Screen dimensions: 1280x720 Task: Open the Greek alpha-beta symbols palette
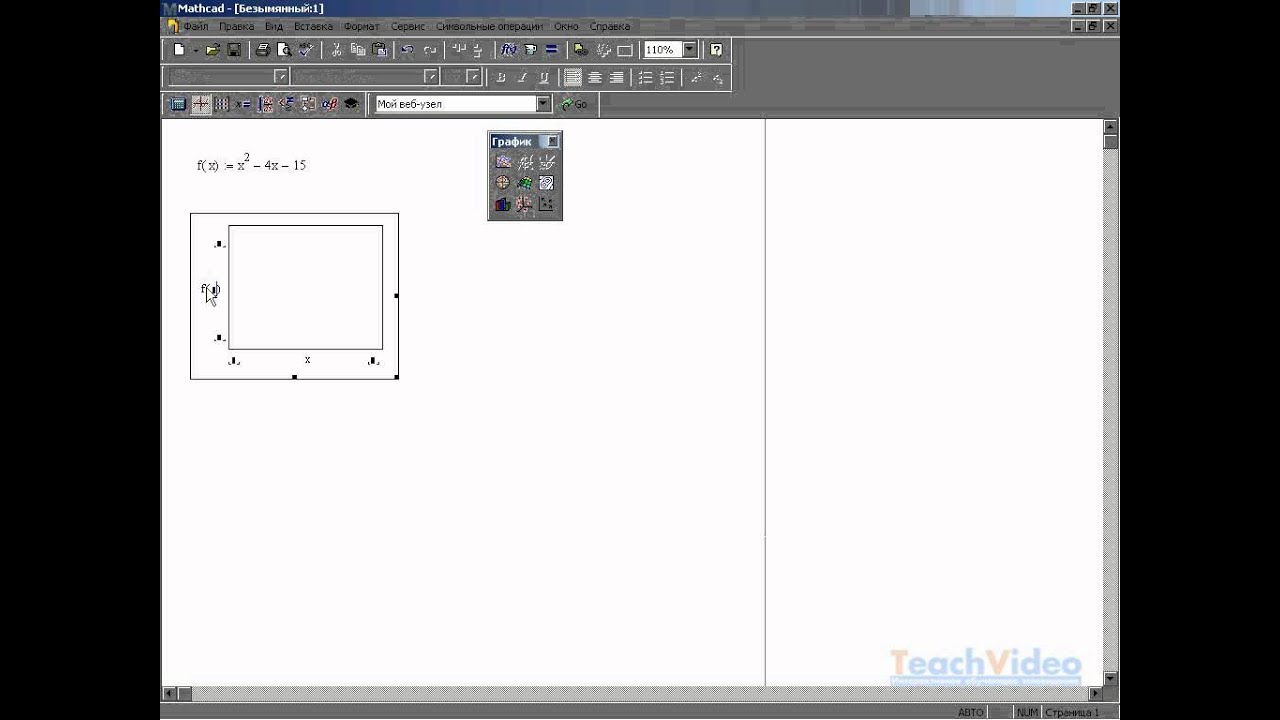[329, 104]
